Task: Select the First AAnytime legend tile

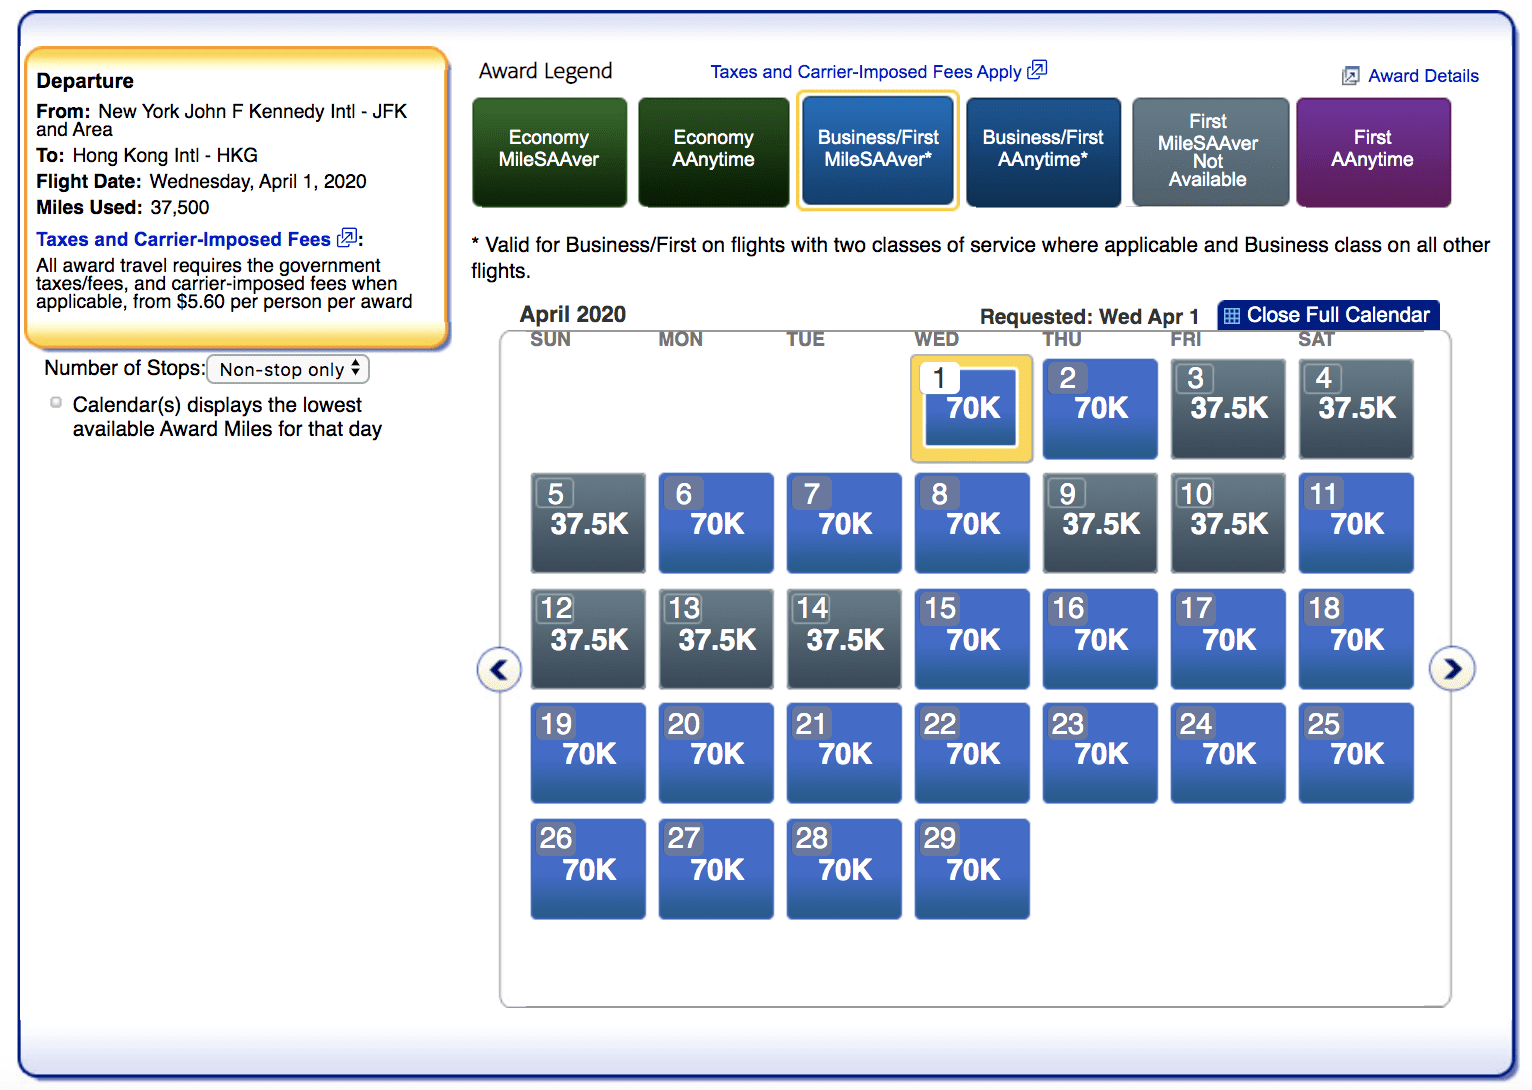Action: (1372, 151)
